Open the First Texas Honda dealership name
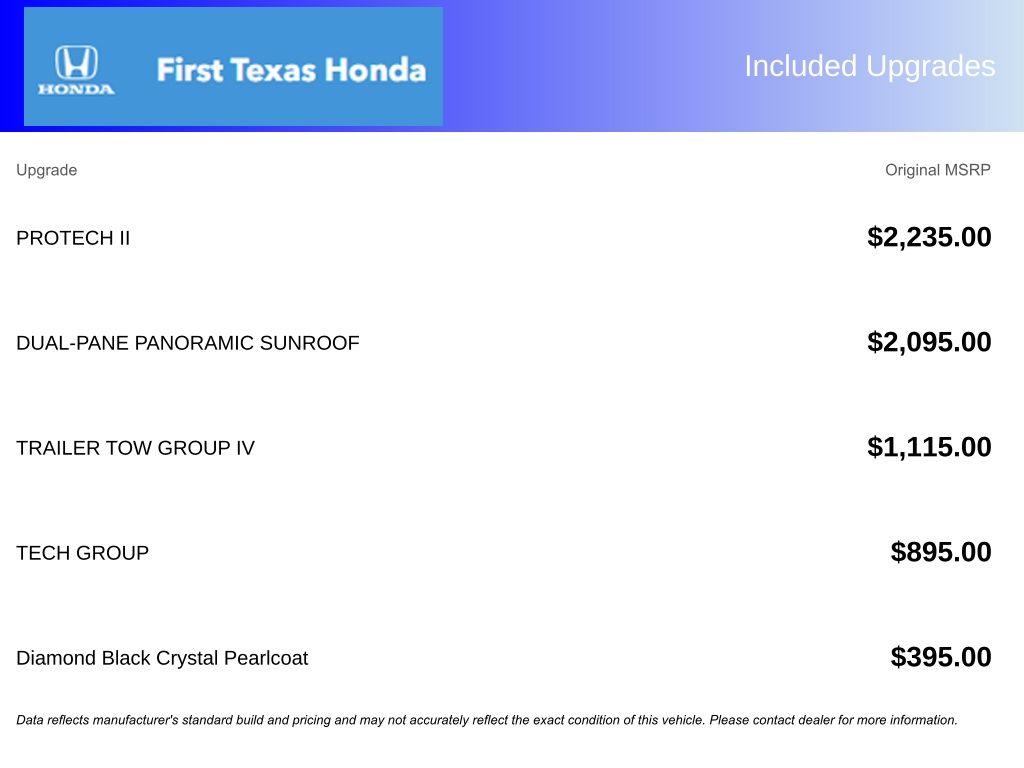The height and width of the screenshot is (768, 1024). (x=291, y=70)
